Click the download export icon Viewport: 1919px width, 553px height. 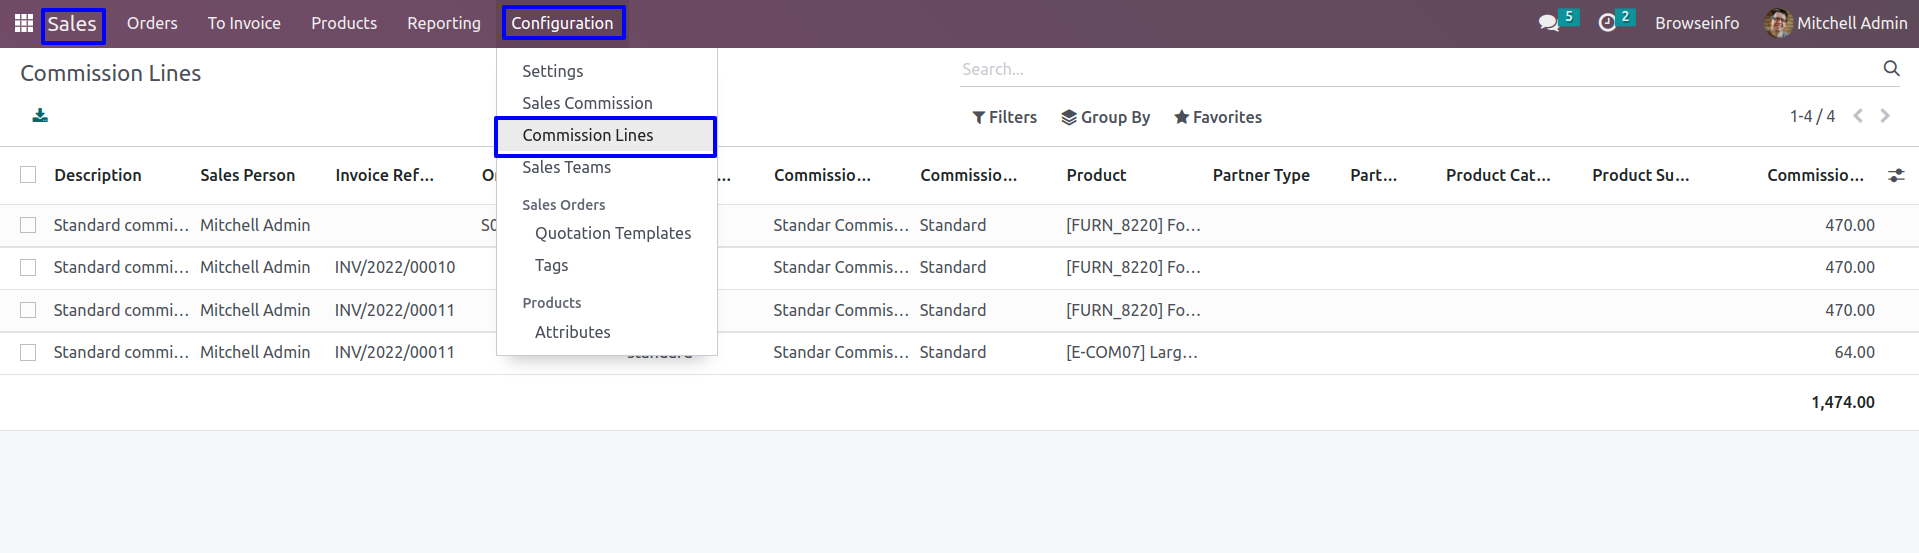[x=40, y=116]
